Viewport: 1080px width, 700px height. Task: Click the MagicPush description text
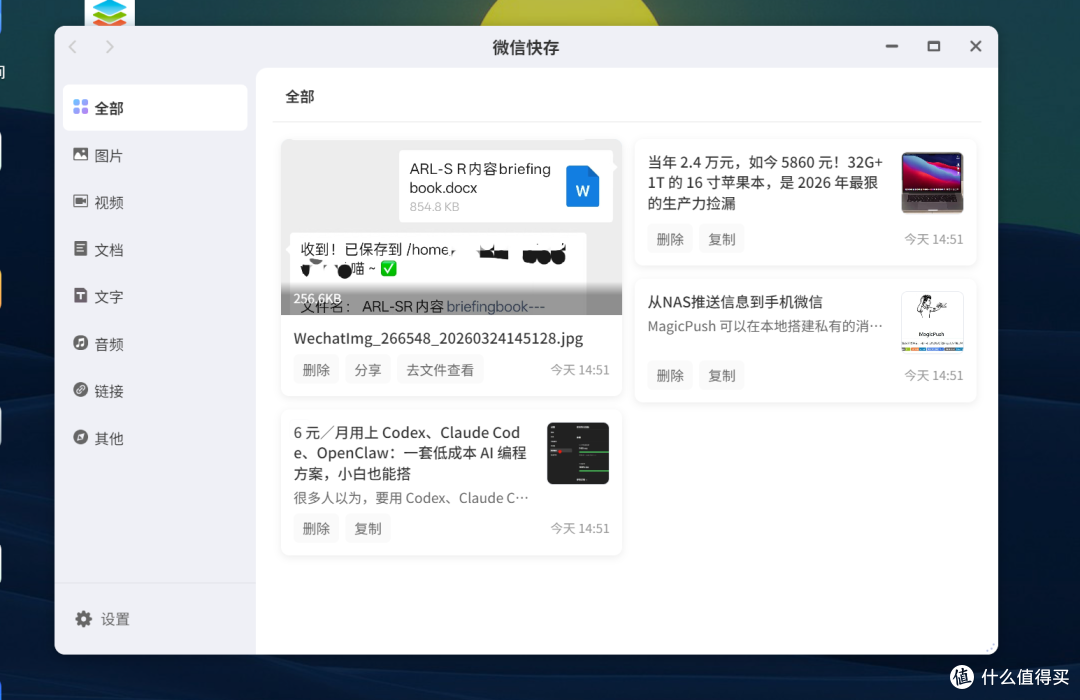coord(765,326)
